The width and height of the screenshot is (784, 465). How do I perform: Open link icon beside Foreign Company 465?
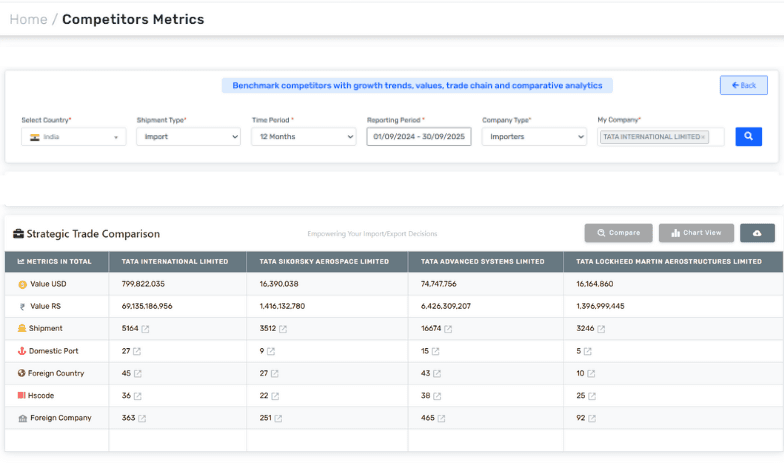click(441, 418)
